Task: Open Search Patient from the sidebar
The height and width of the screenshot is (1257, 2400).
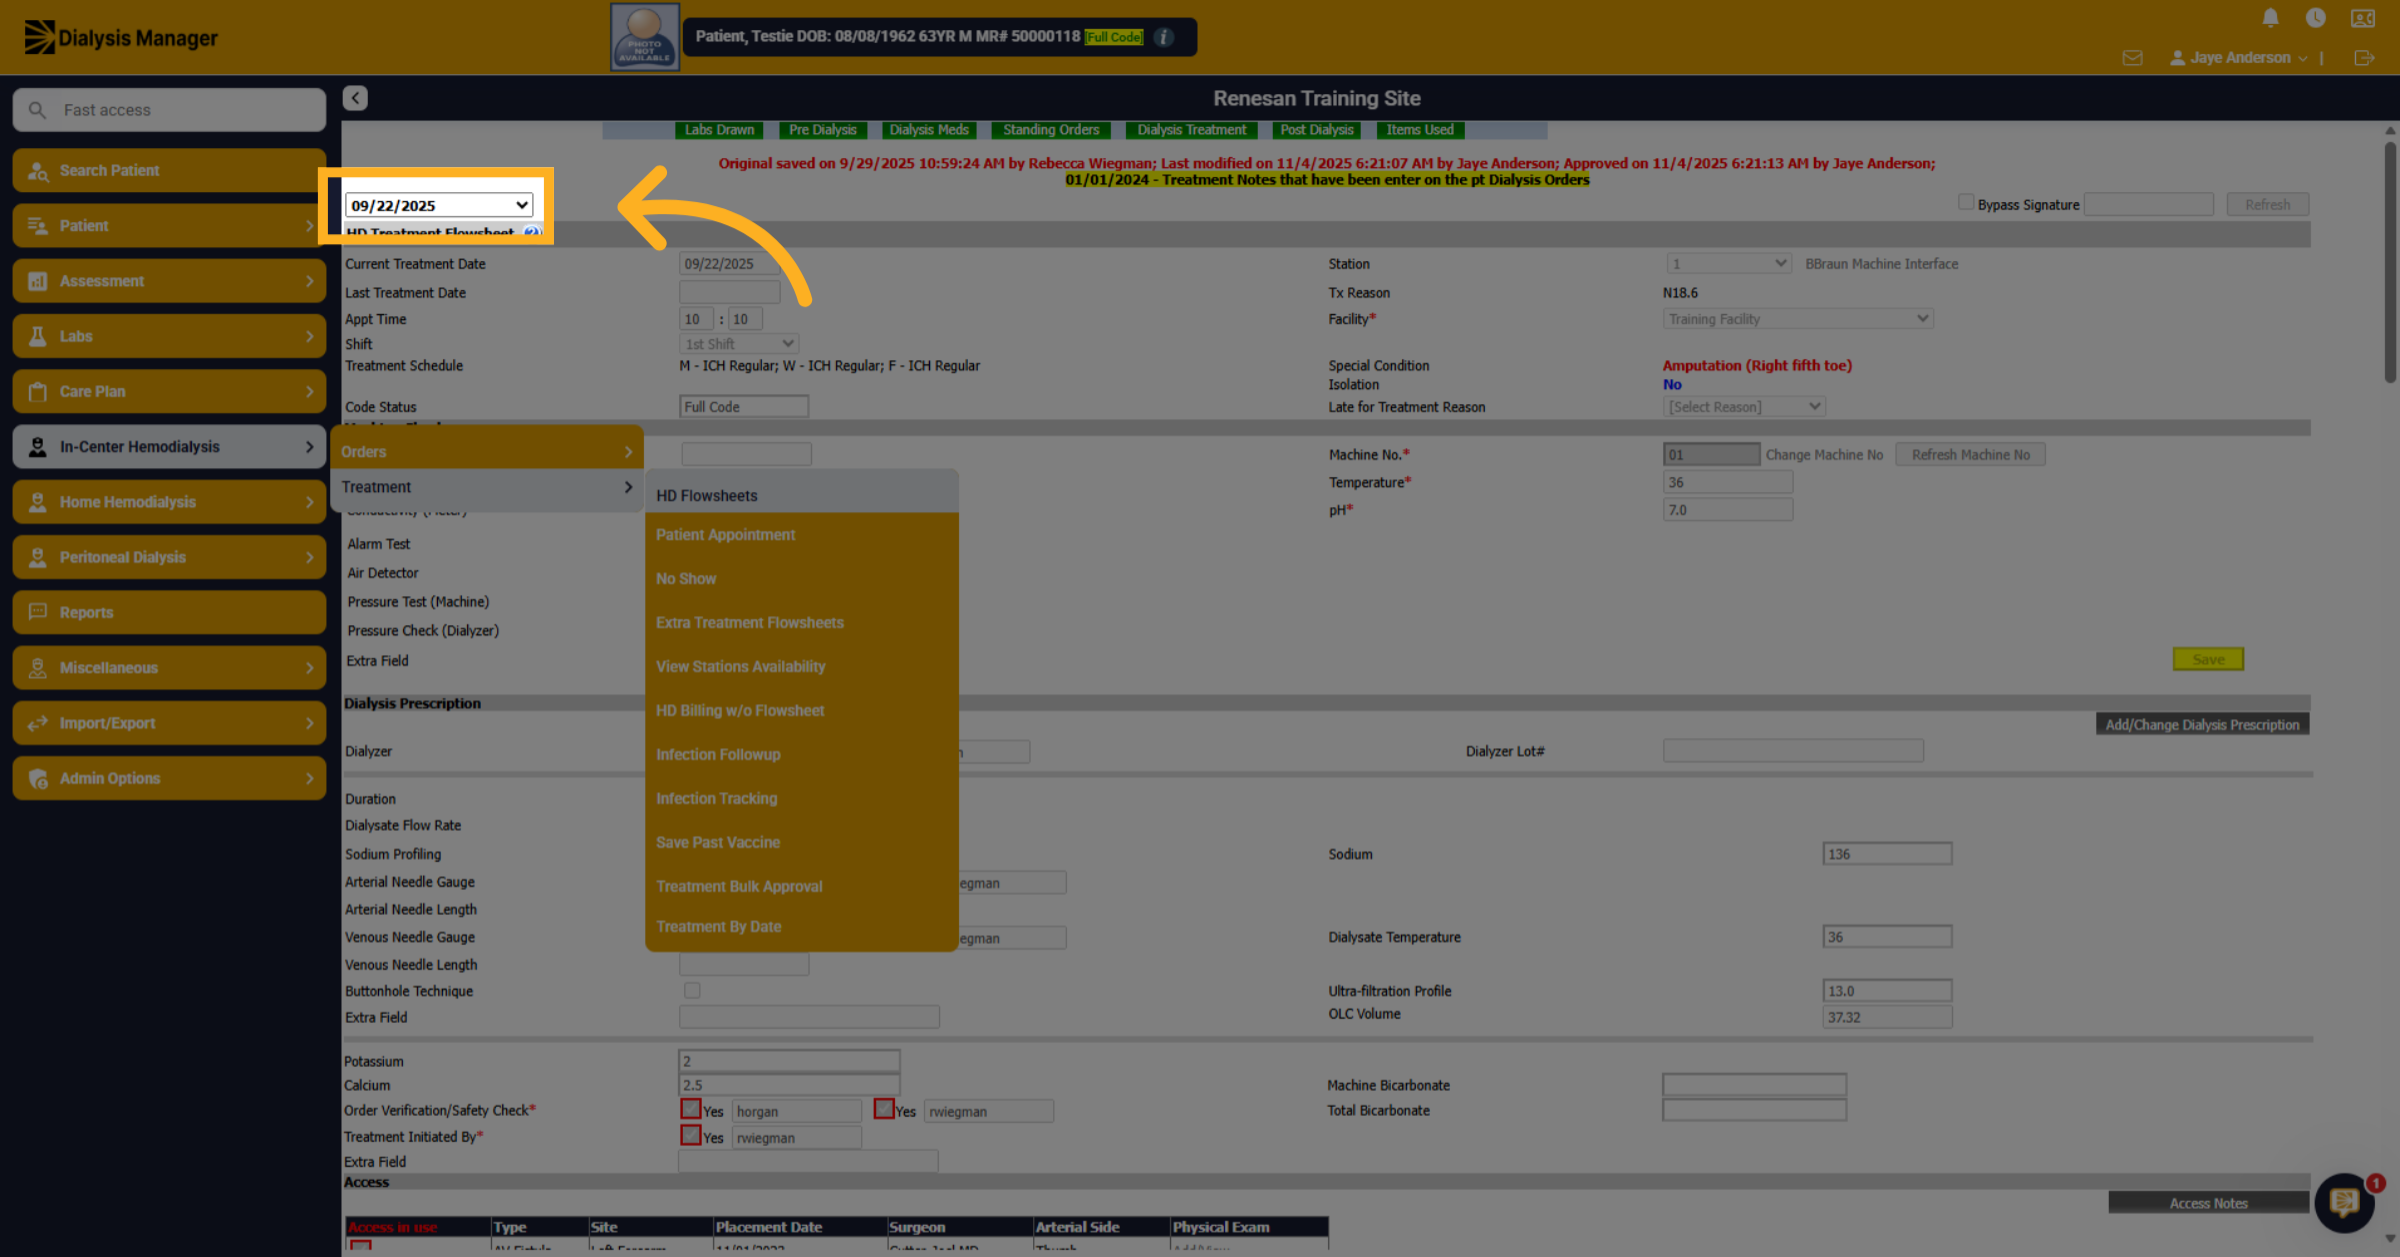Action: point(169,170)
